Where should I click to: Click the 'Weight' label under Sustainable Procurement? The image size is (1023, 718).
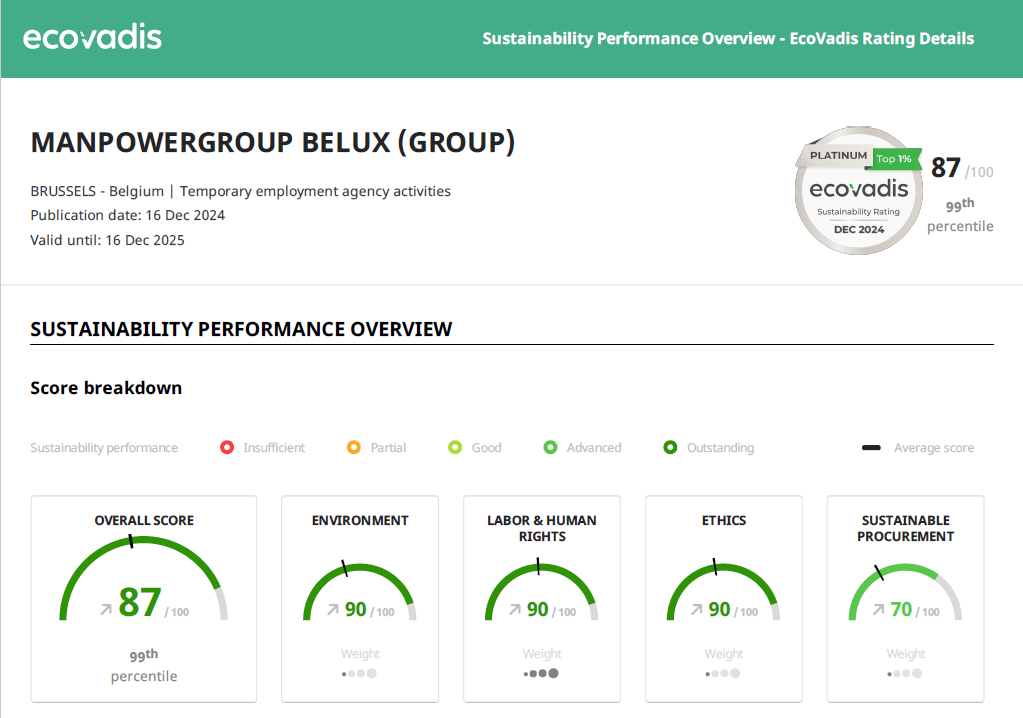click(906, 653)
